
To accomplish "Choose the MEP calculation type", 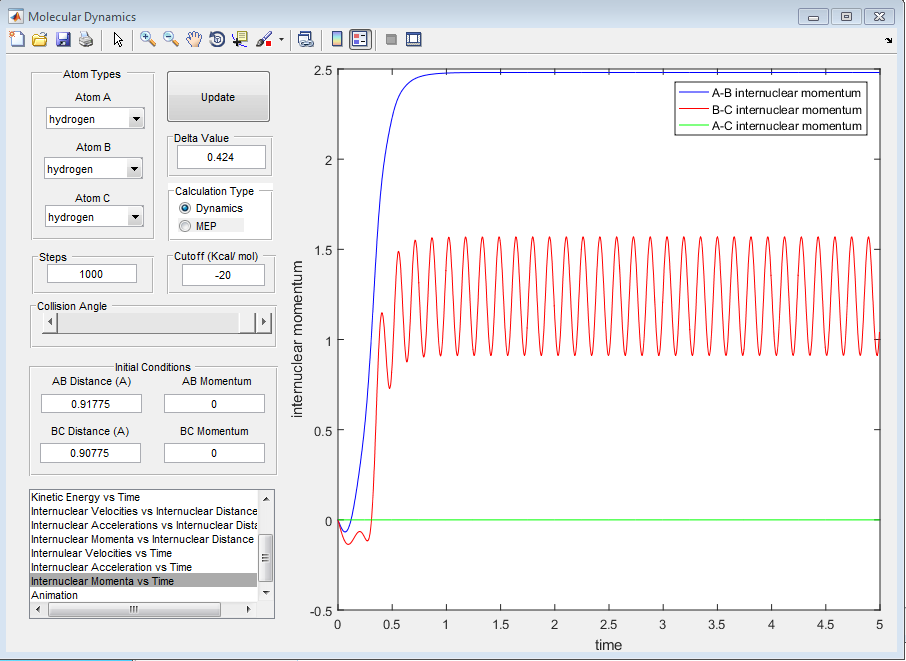I will tap(184, 226).
